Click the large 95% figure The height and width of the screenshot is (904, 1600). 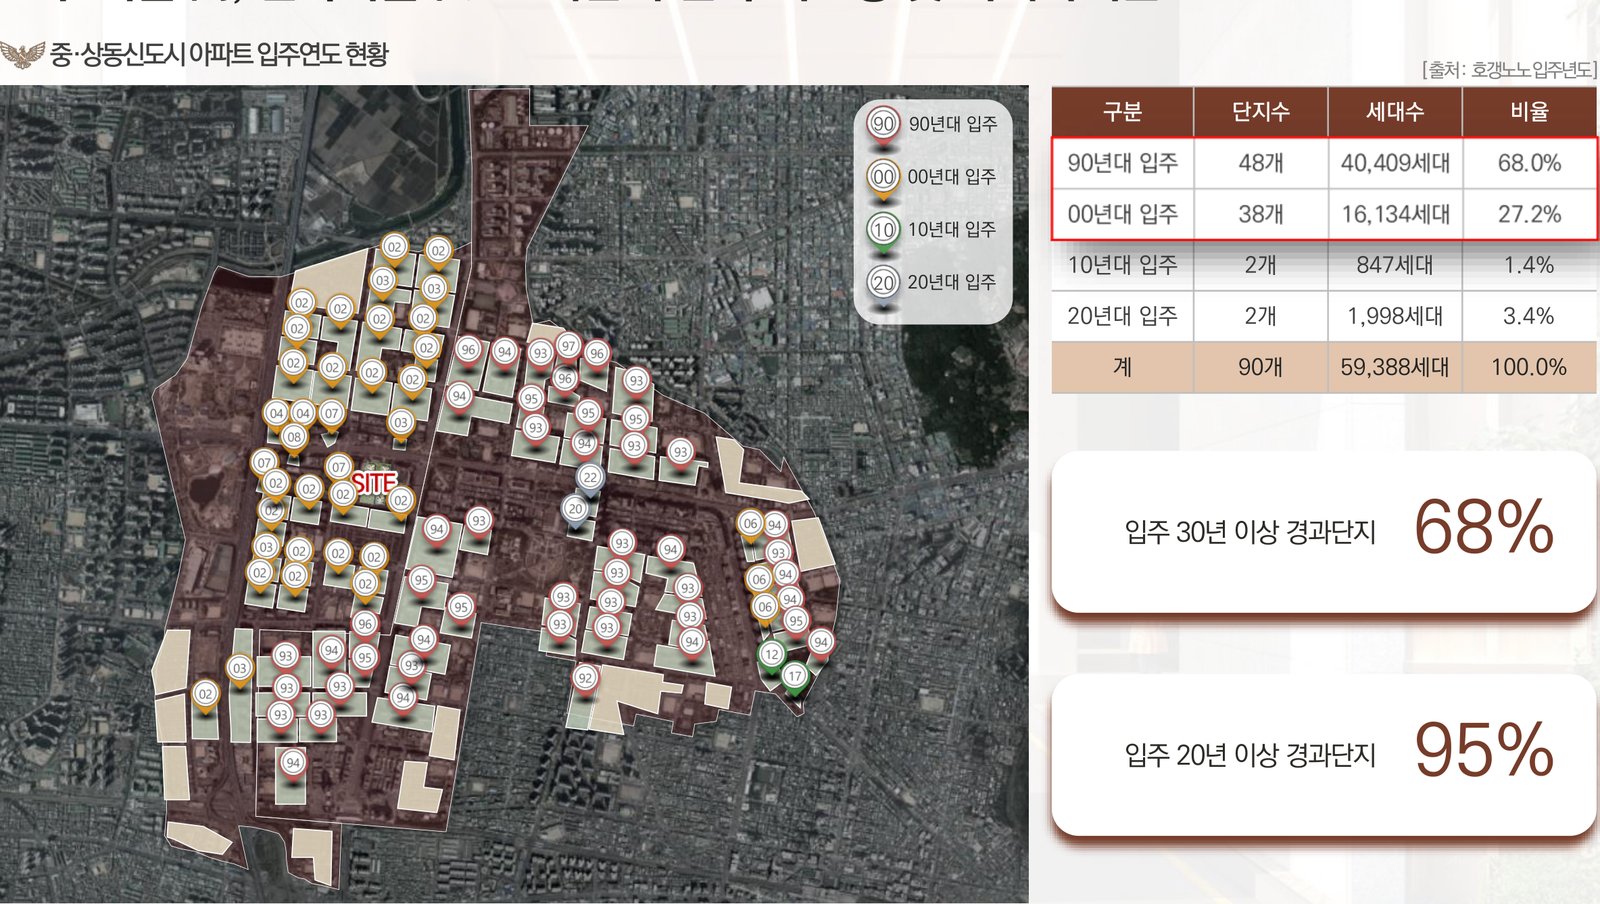(1484, 750)
